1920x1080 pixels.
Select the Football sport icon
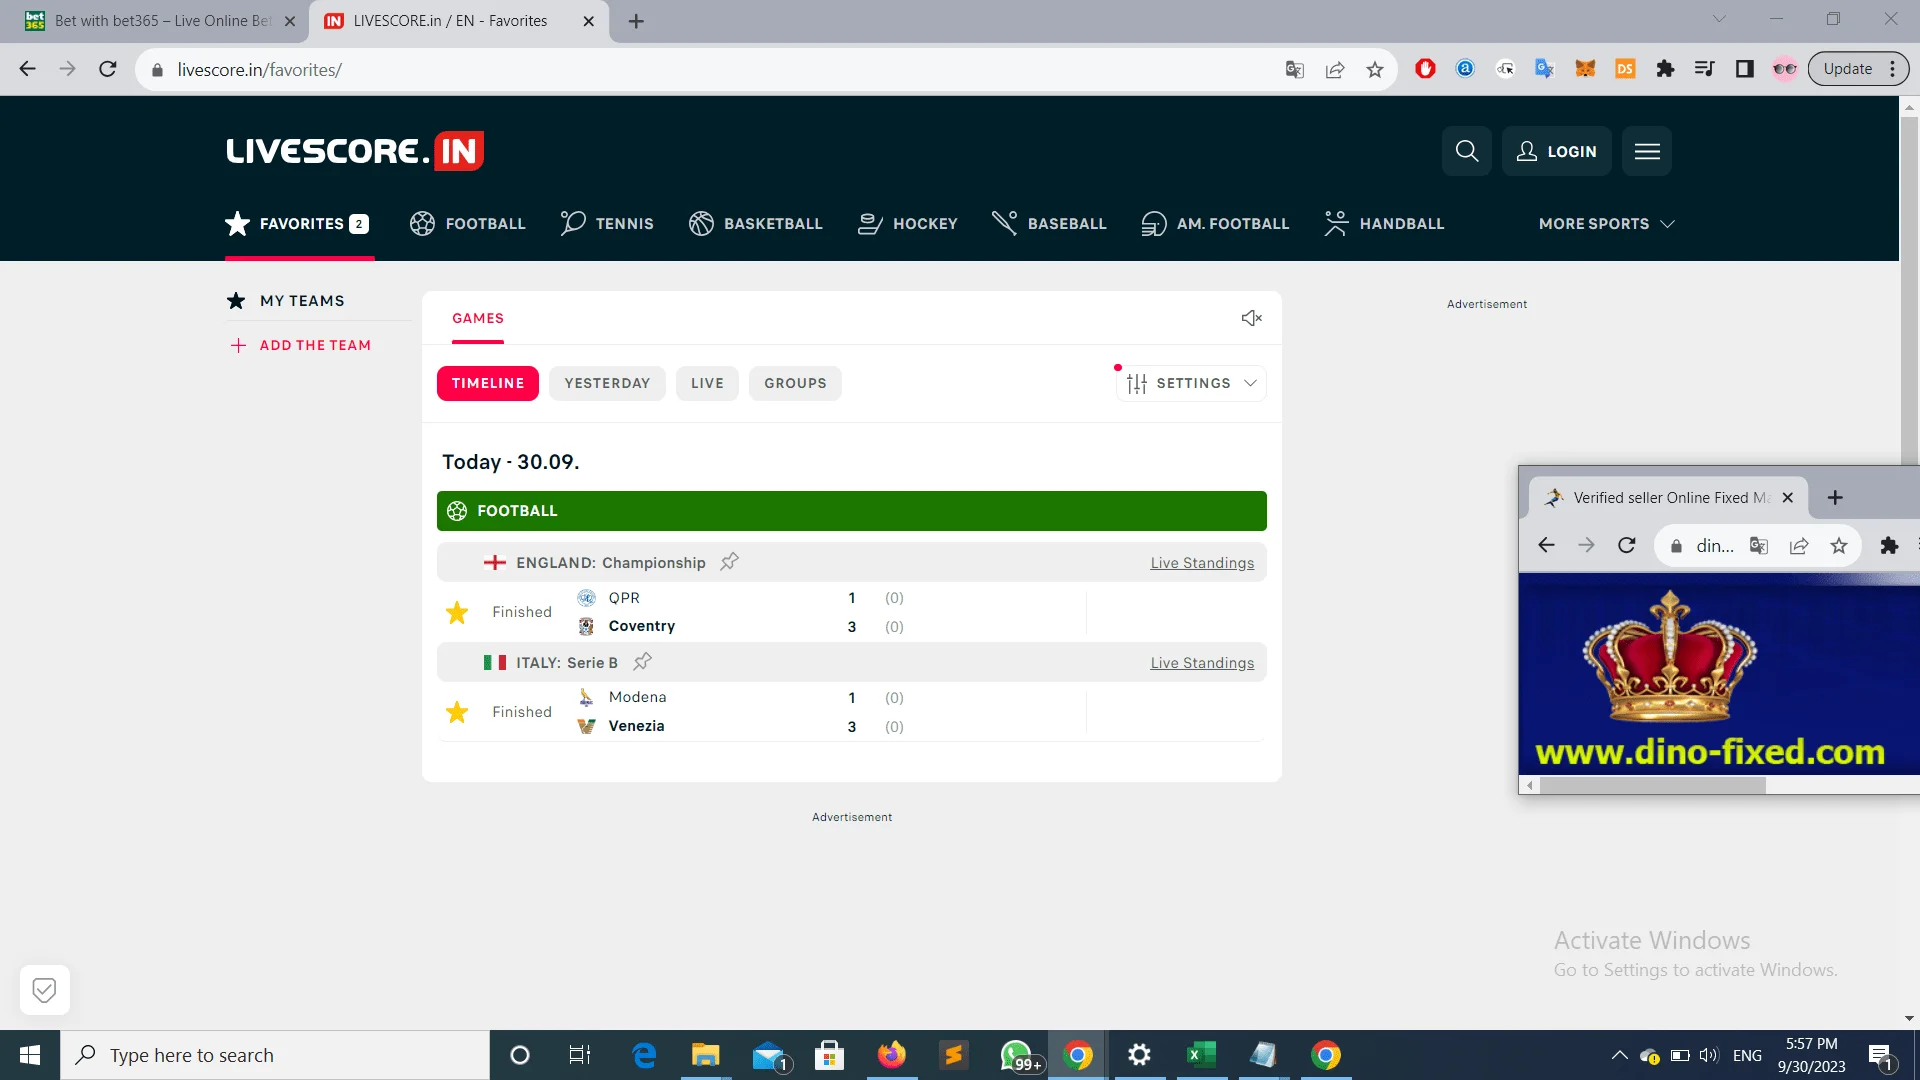click(x=421, y=223)
